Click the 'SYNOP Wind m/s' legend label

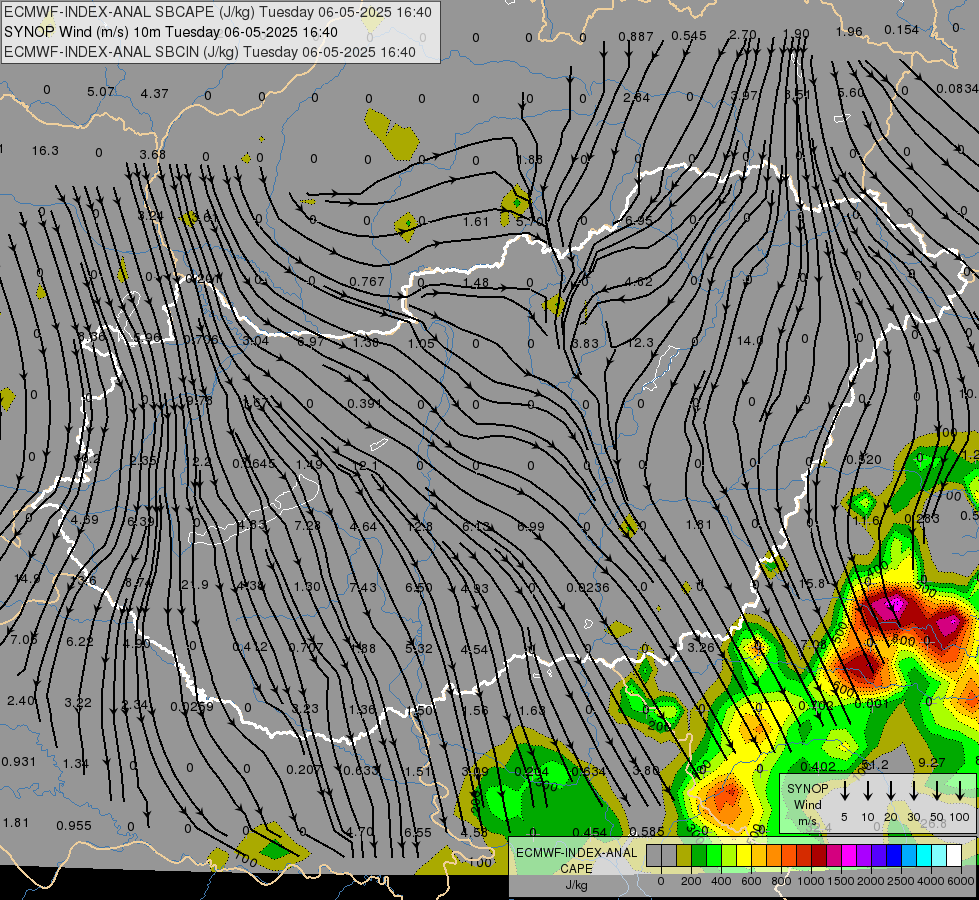(807, 804)
